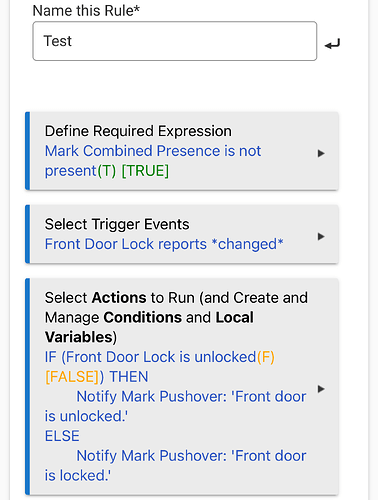Viewport: 378px width, 500px height.
Task: Click the ELSE line in actions
Action: click(62, 436)
